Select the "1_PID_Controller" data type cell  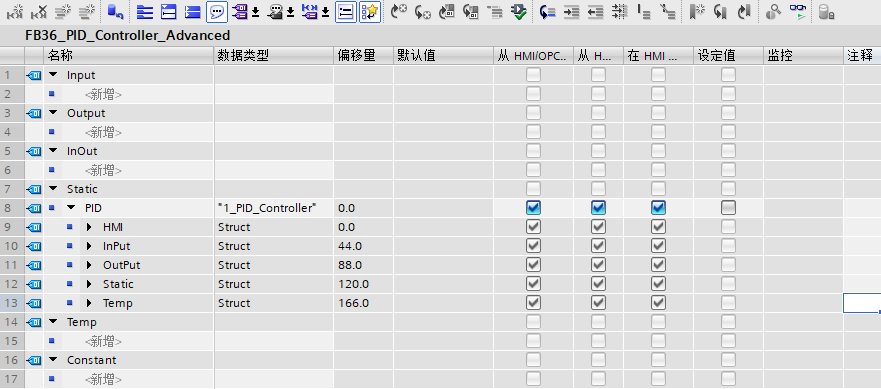point(274,208)
